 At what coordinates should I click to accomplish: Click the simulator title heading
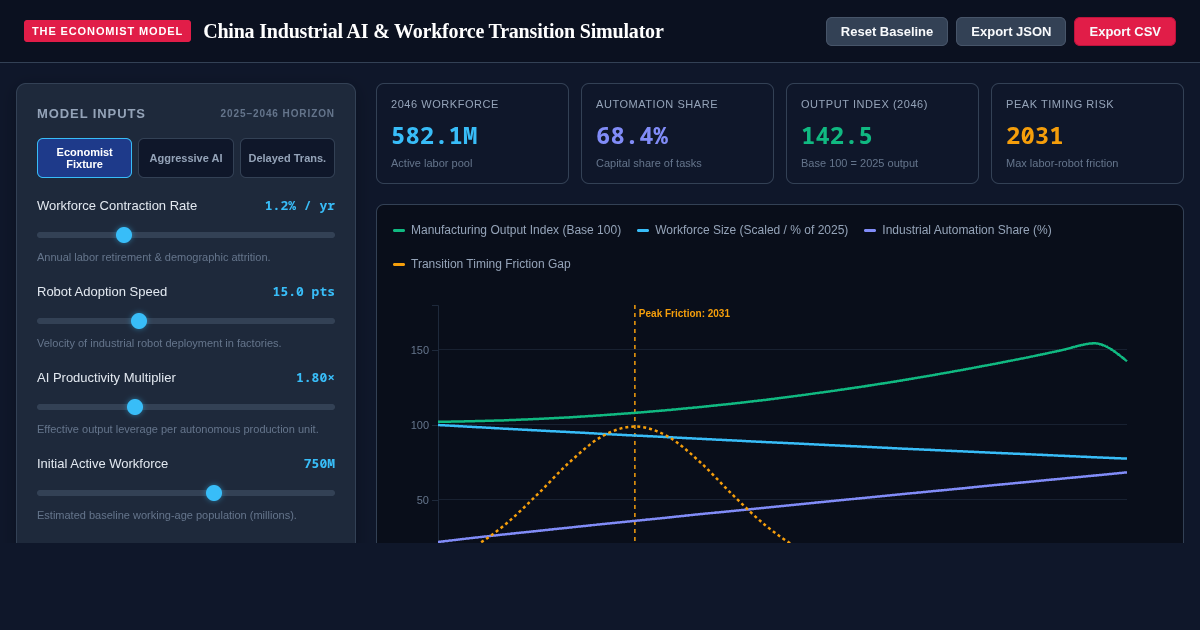tap(433, 31)
